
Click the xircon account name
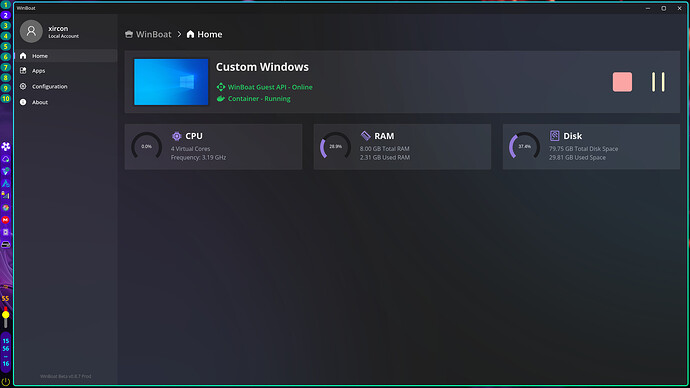tap(58, 29)
